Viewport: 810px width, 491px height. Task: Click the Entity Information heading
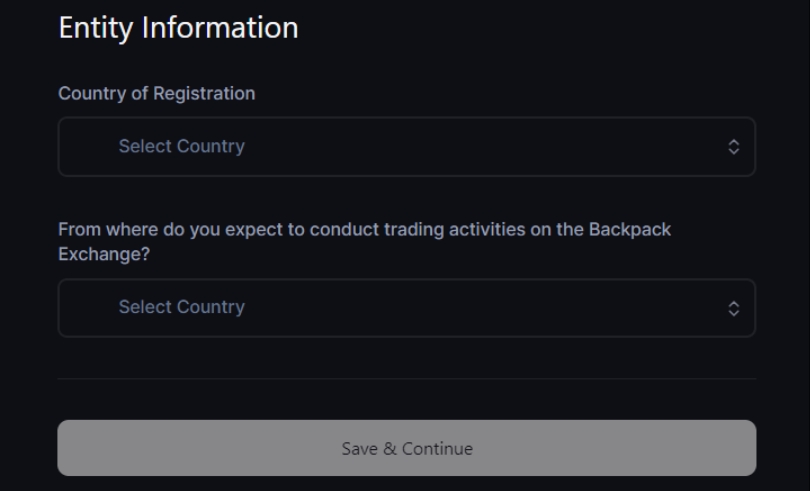178,27
